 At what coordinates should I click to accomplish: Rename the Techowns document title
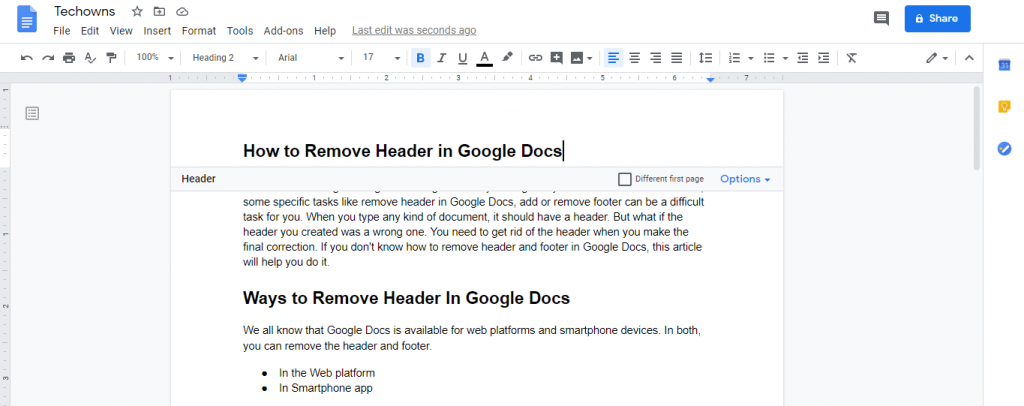coord(84,11)
